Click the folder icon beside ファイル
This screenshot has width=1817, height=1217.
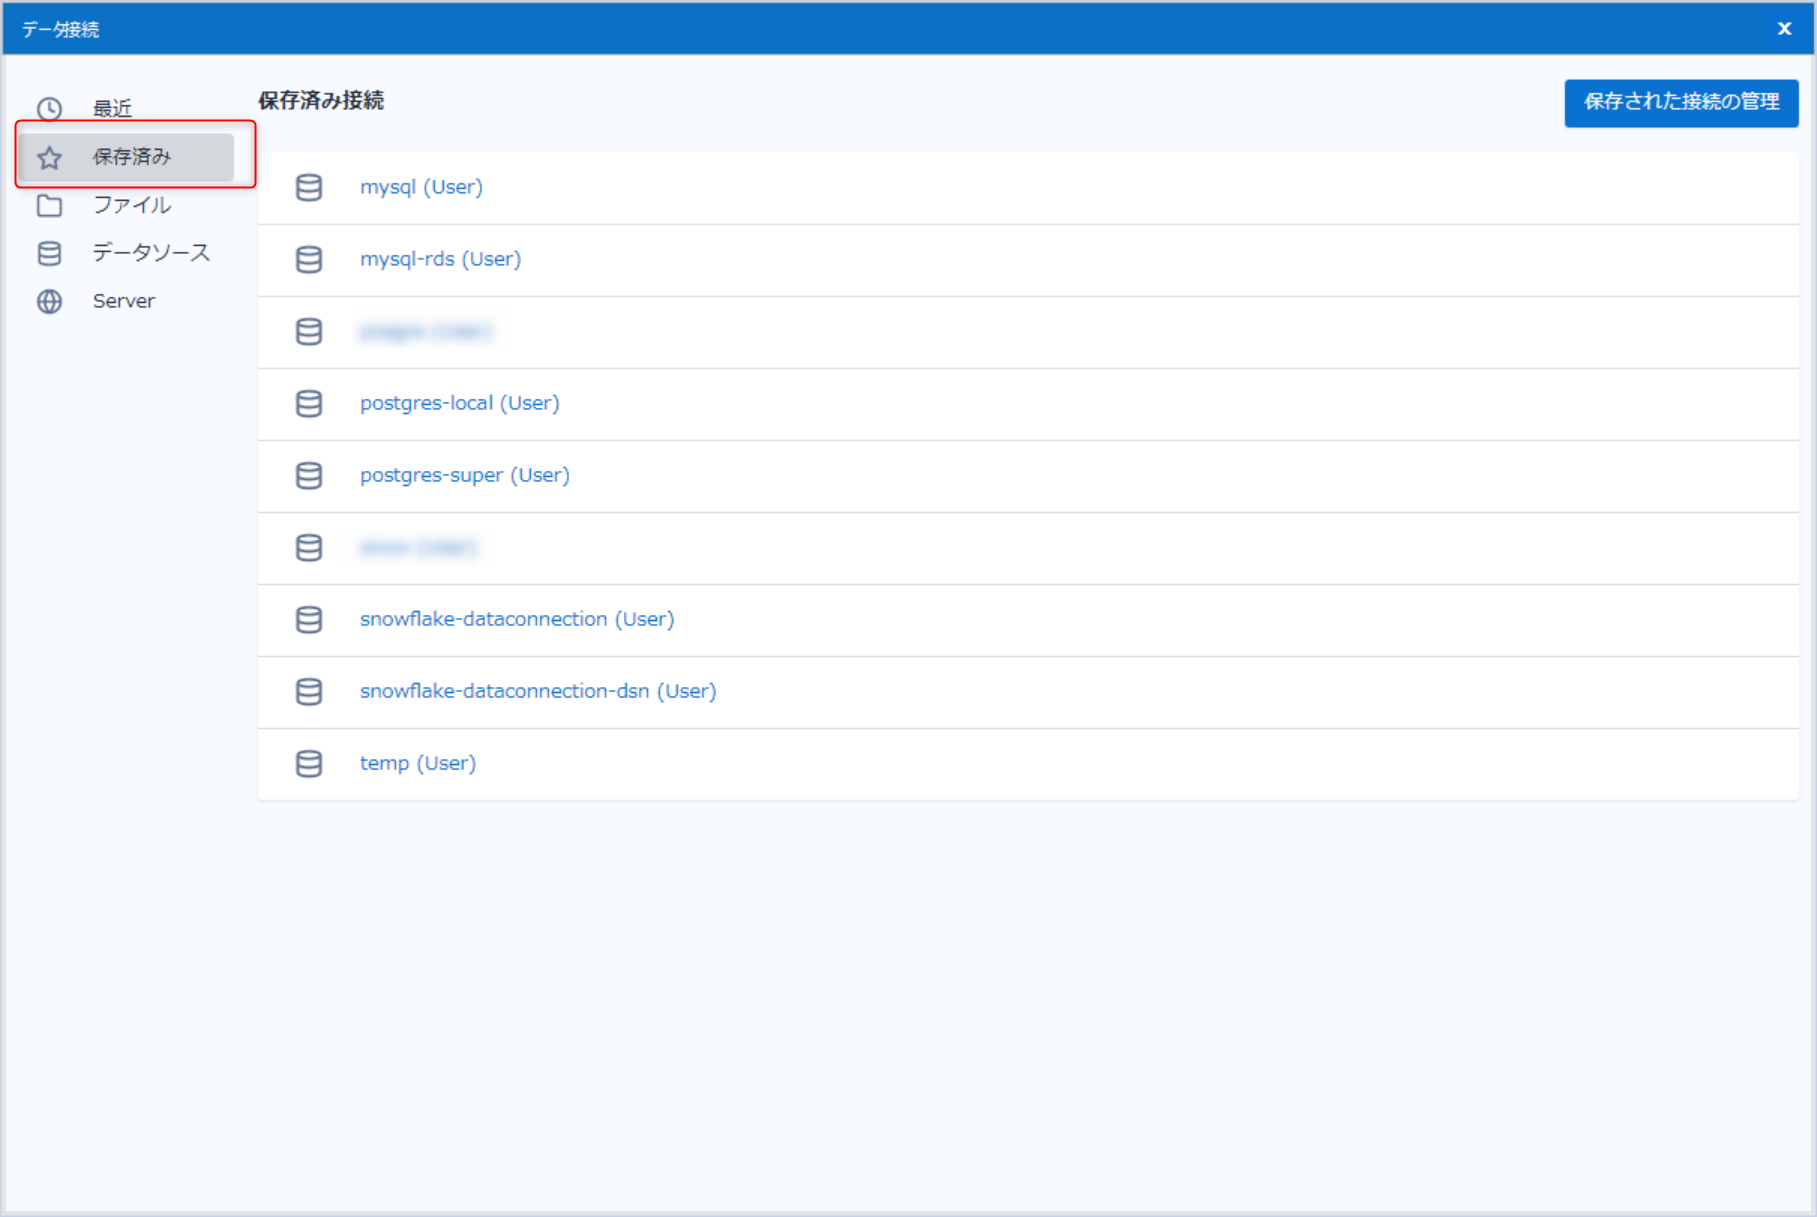(49, 205)
